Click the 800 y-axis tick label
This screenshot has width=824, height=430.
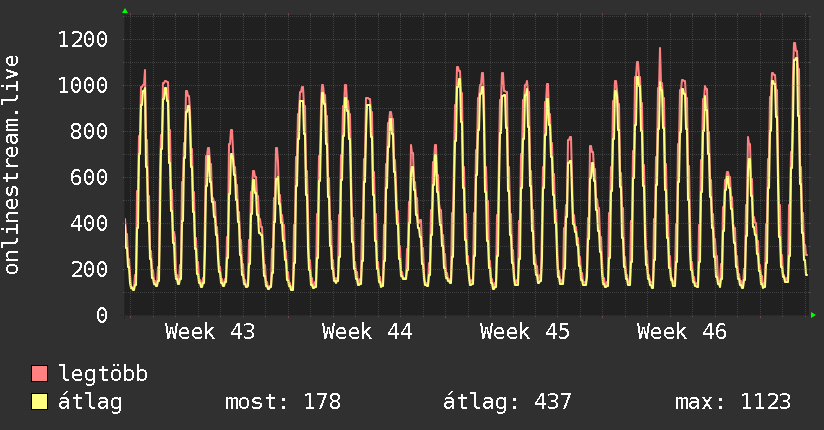coord(89,131)
